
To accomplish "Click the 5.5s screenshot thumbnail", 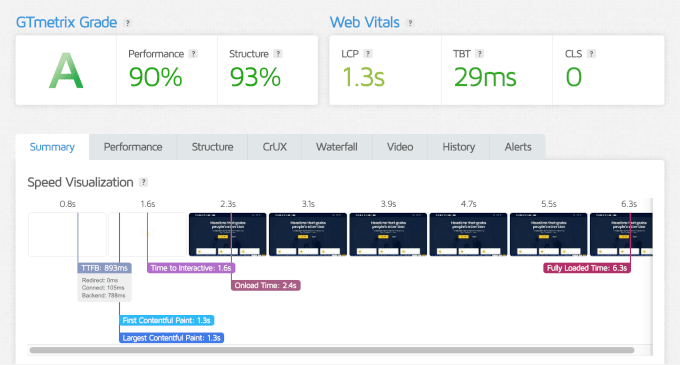I will [x=549, y=235].
